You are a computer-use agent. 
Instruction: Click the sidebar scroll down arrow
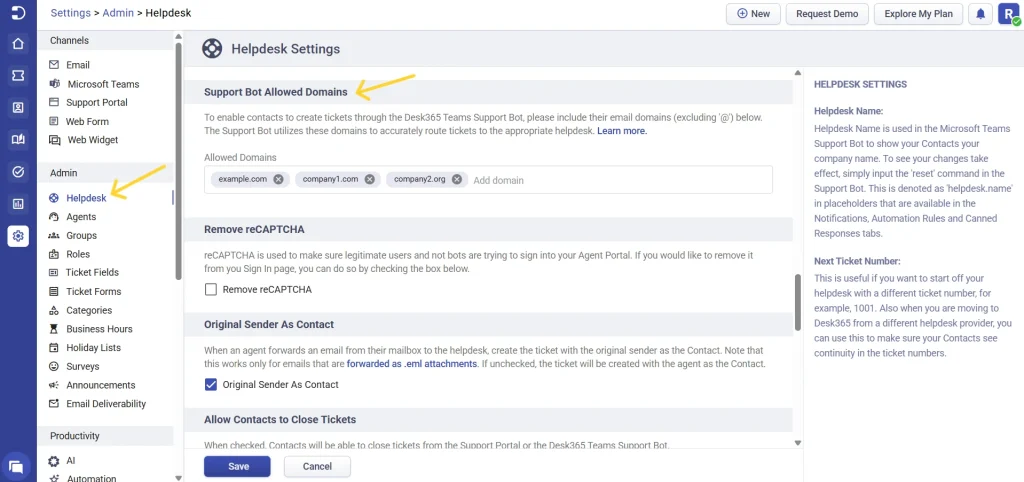pos(179,477)
